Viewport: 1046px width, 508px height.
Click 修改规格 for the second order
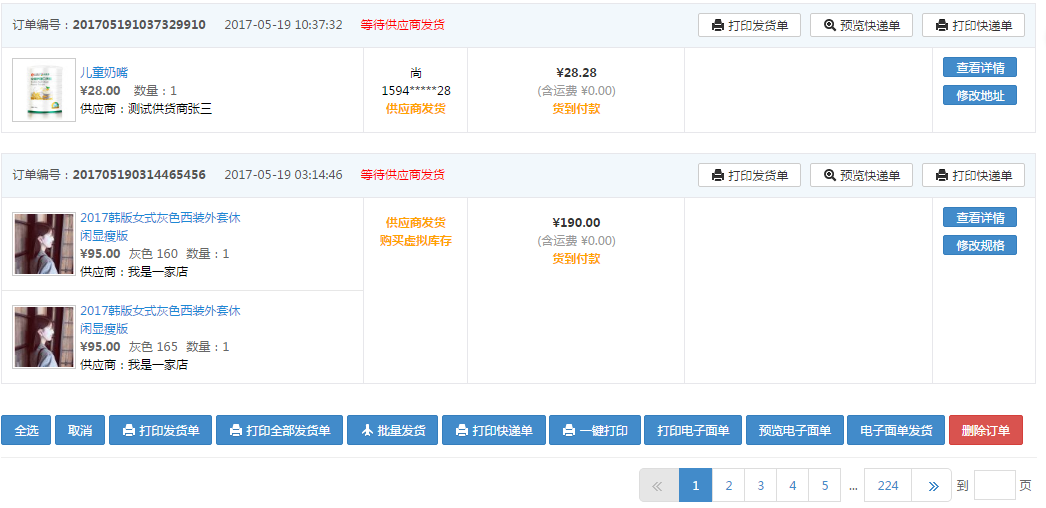pyautogui.click(x=979, y=245)
